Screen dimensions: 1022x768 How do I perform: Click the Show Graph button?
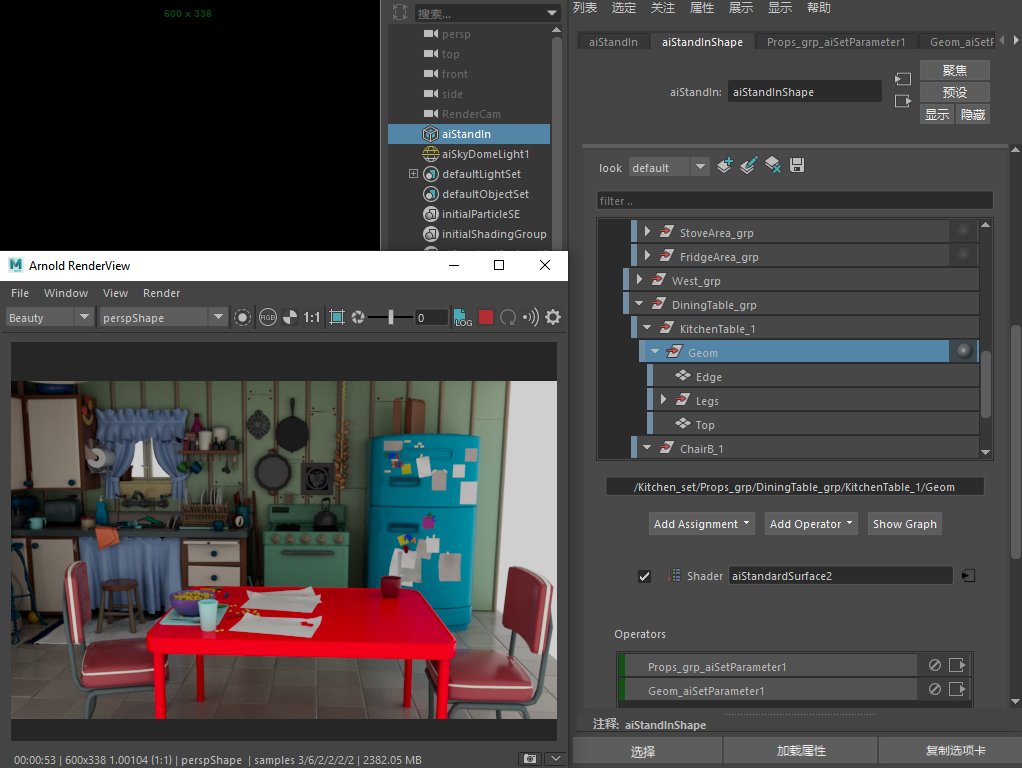(905, 524)
